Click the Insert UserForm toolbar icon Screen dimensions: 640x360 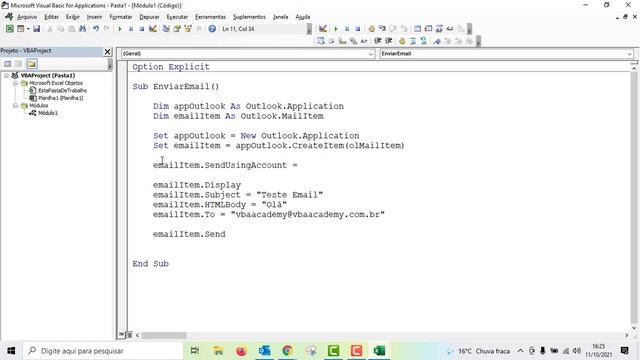pos(20,29)
